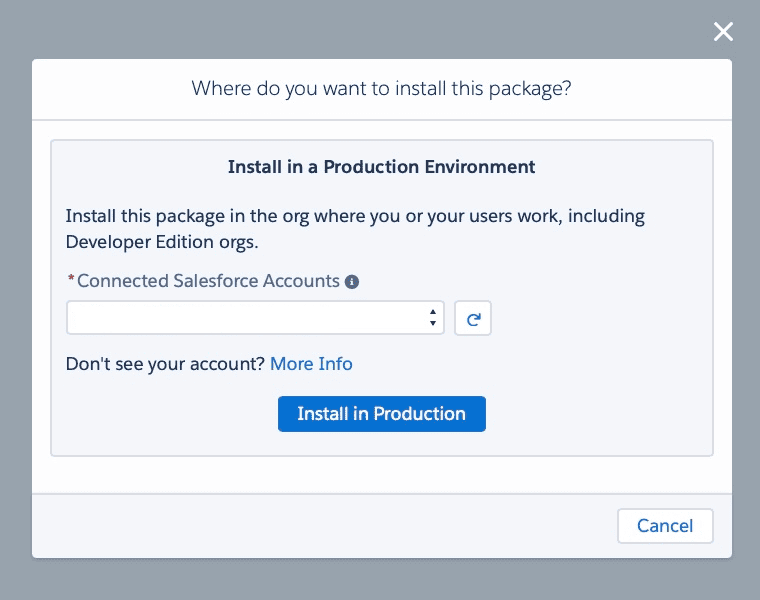Viewport: 760px width, 600px height.
Task: Click the Connected Salesforce Accounts label
Action: coord(208,281)
